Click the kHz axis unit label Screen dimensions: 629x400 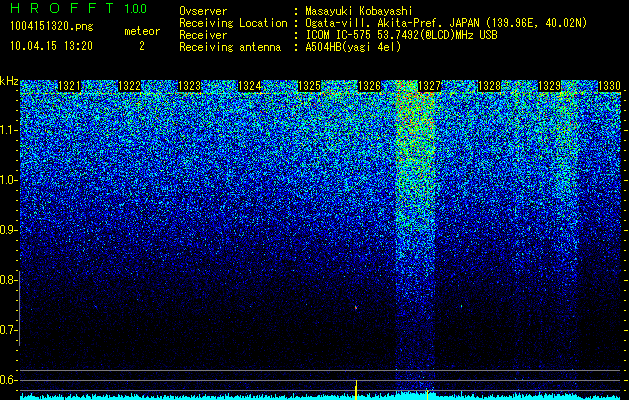click(x=9, y=81)
